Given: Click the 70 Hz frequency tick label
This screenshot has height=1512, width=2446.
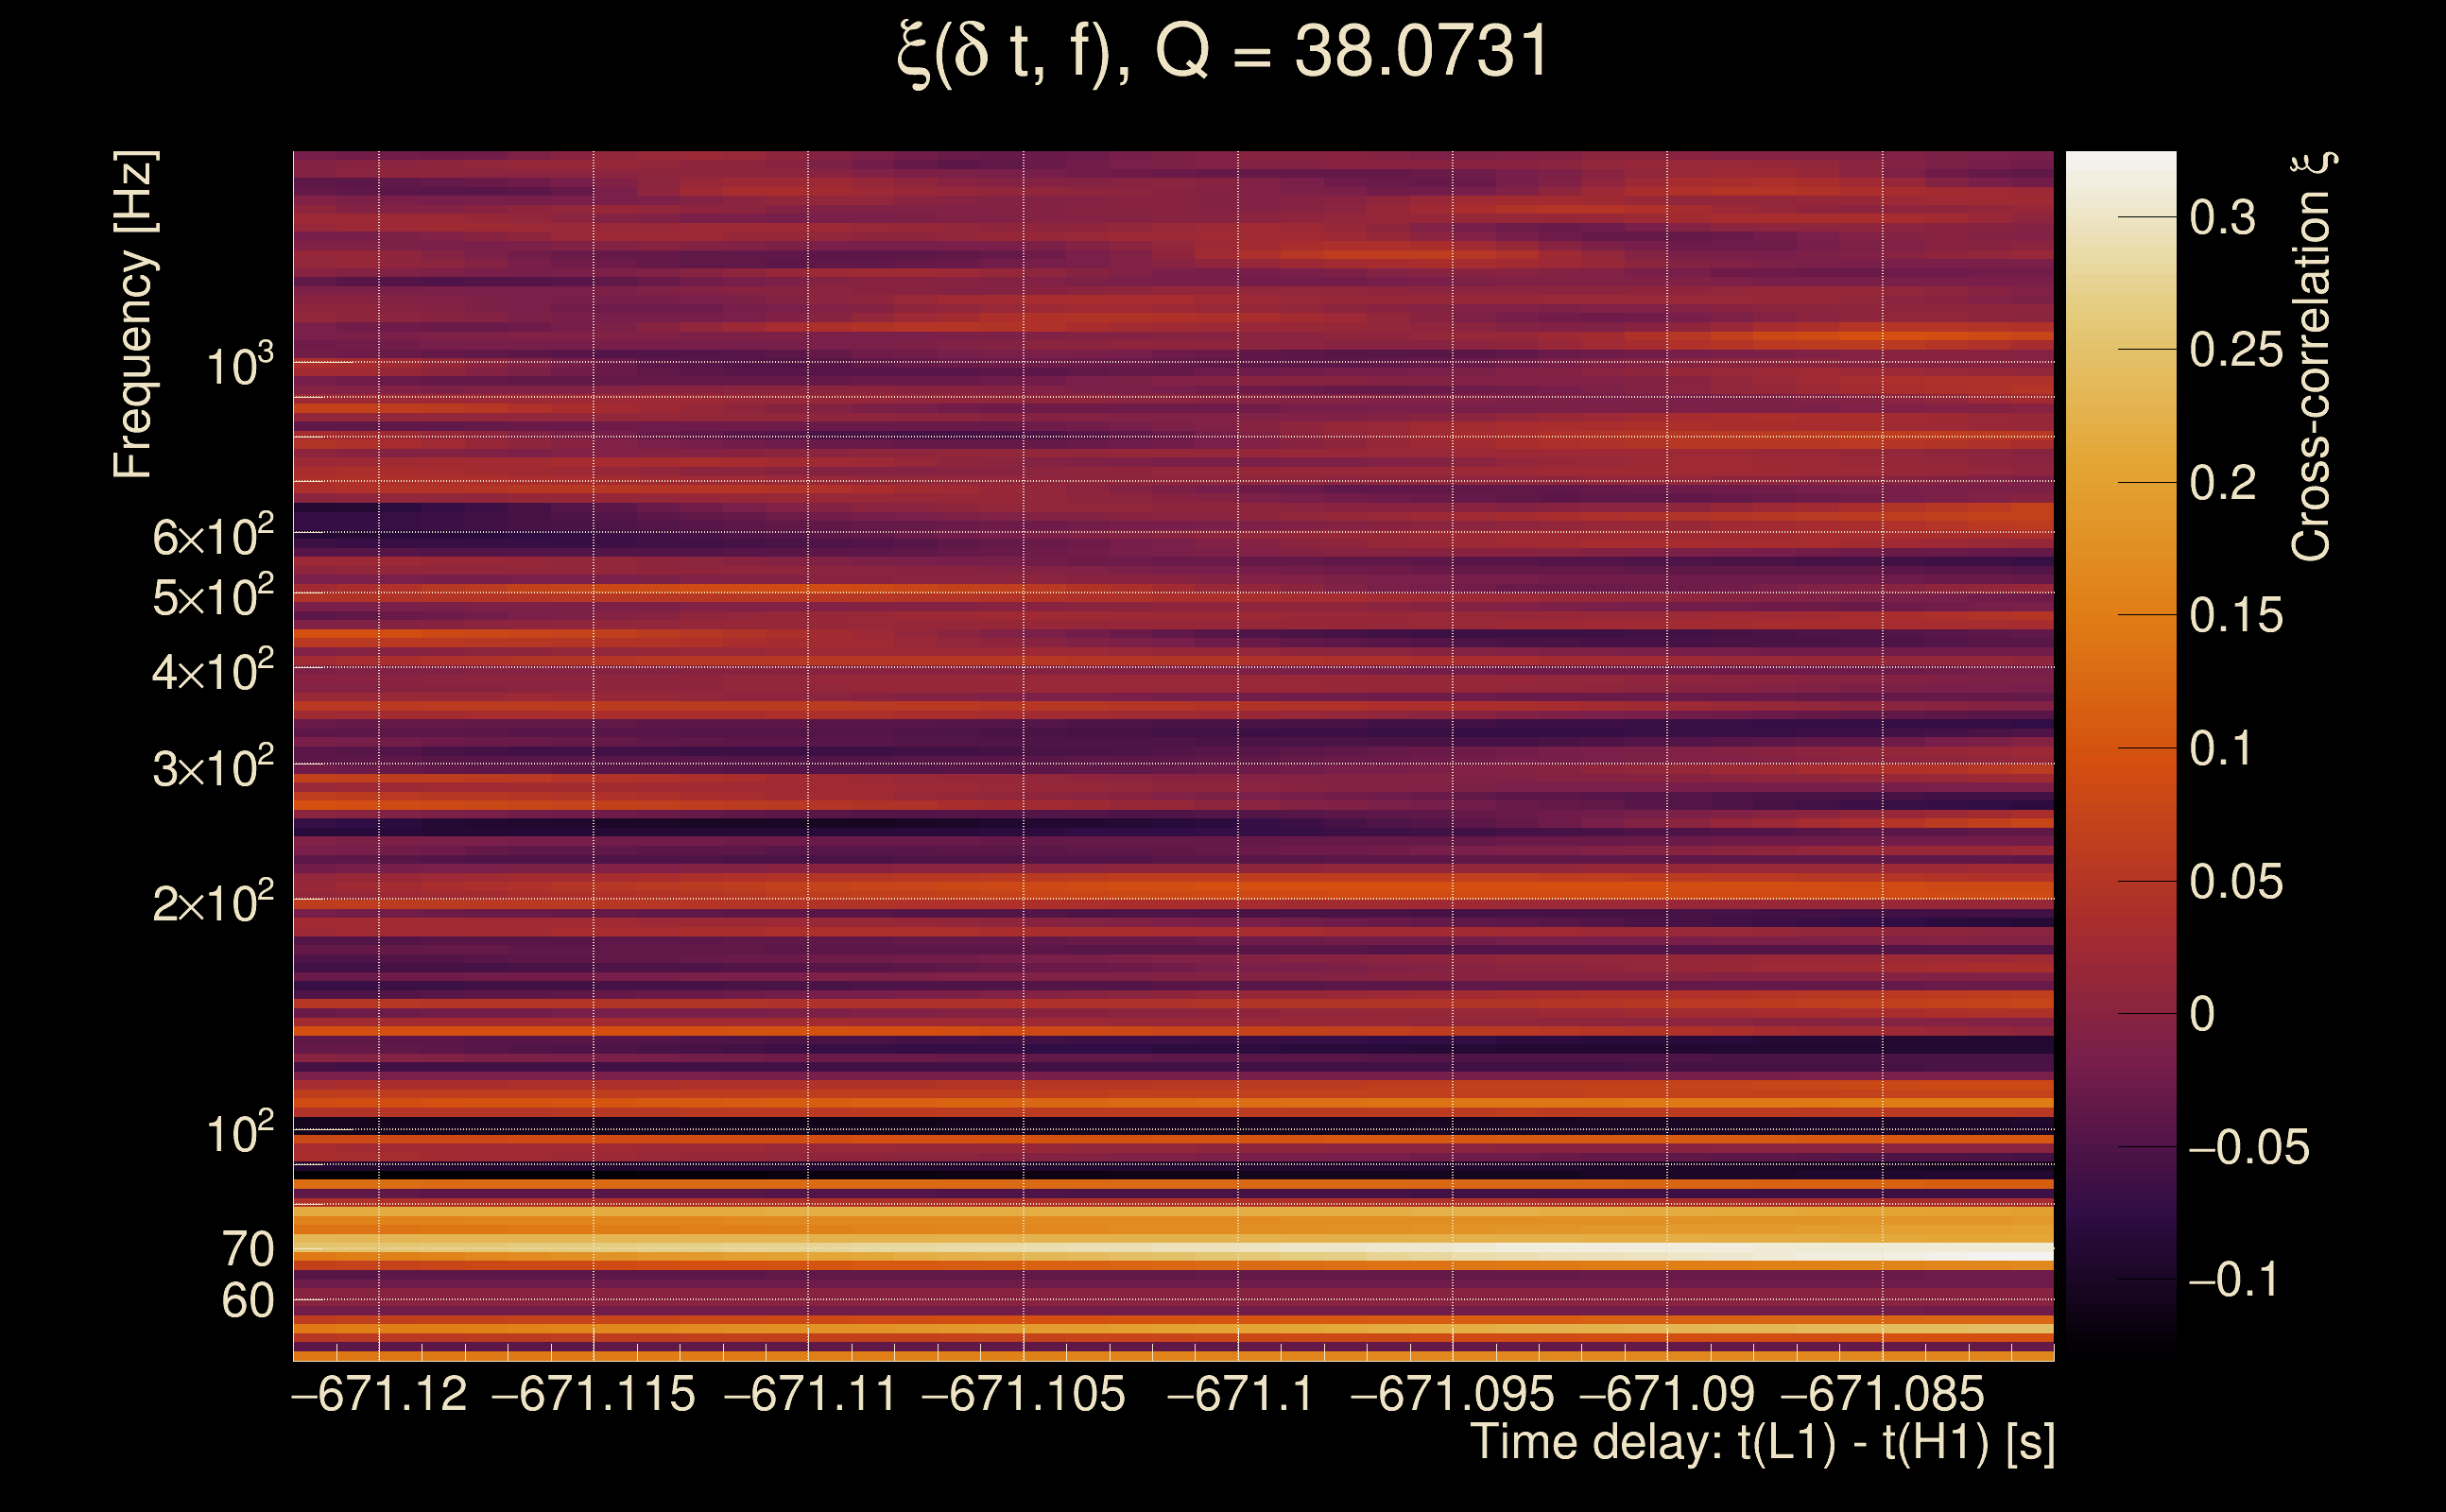Looking at the screenshot, I should [247, 1249].
